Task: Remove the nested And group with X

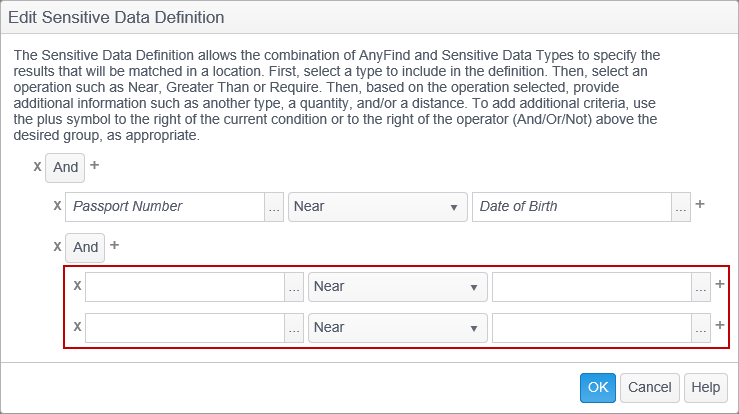Action: click(57, 246)
